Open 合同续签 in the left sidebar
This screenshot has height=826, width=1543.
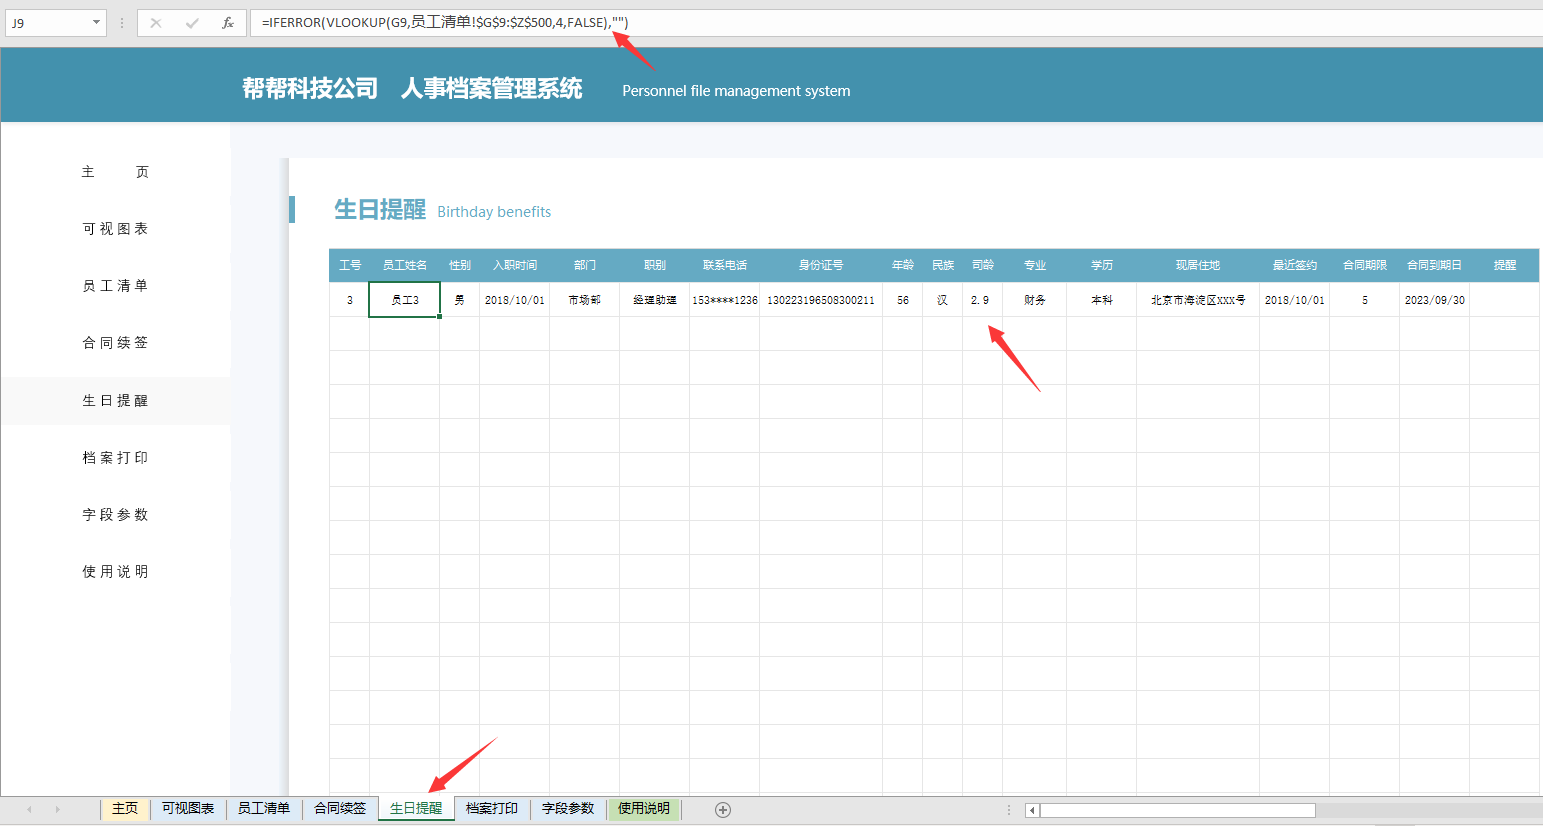[x=115, y=343]
